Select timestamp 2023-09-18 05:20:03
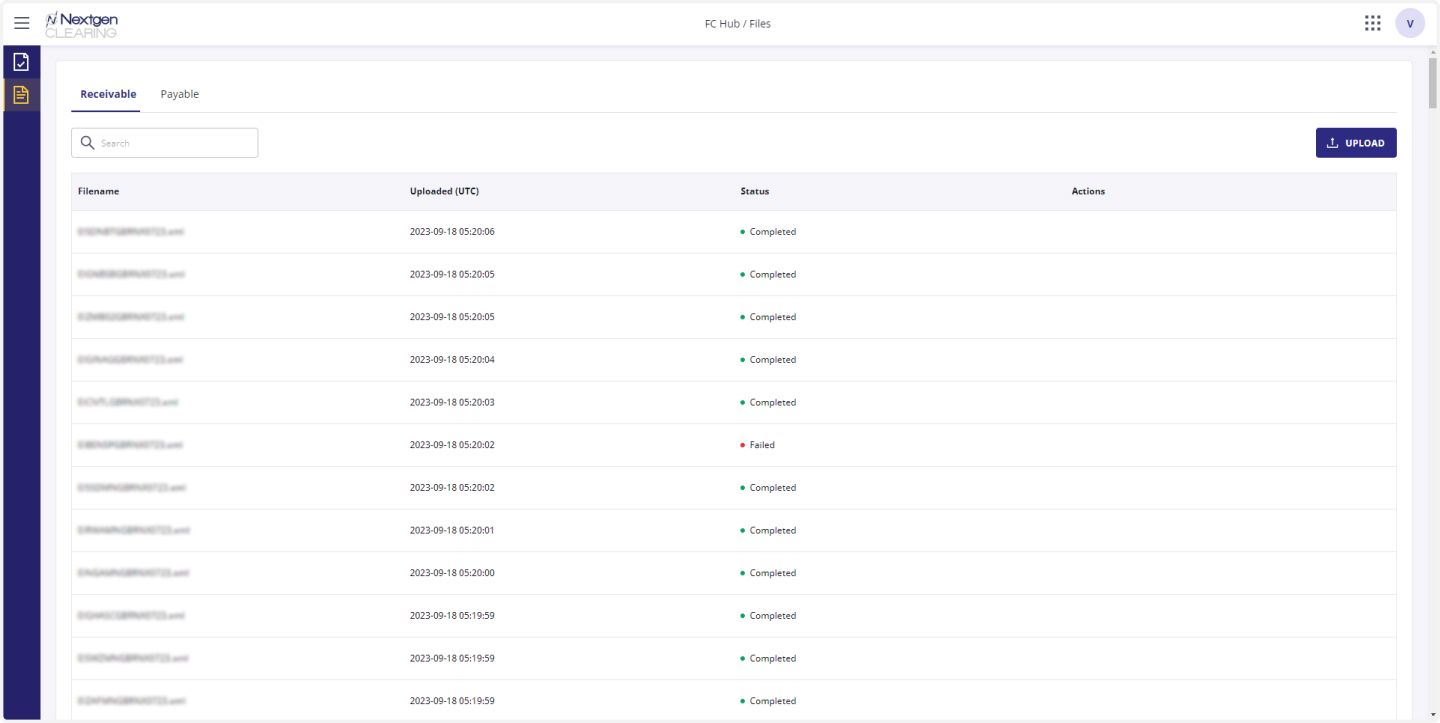The width and height of the screenshot is (1440, 723). tap(452, 402)
